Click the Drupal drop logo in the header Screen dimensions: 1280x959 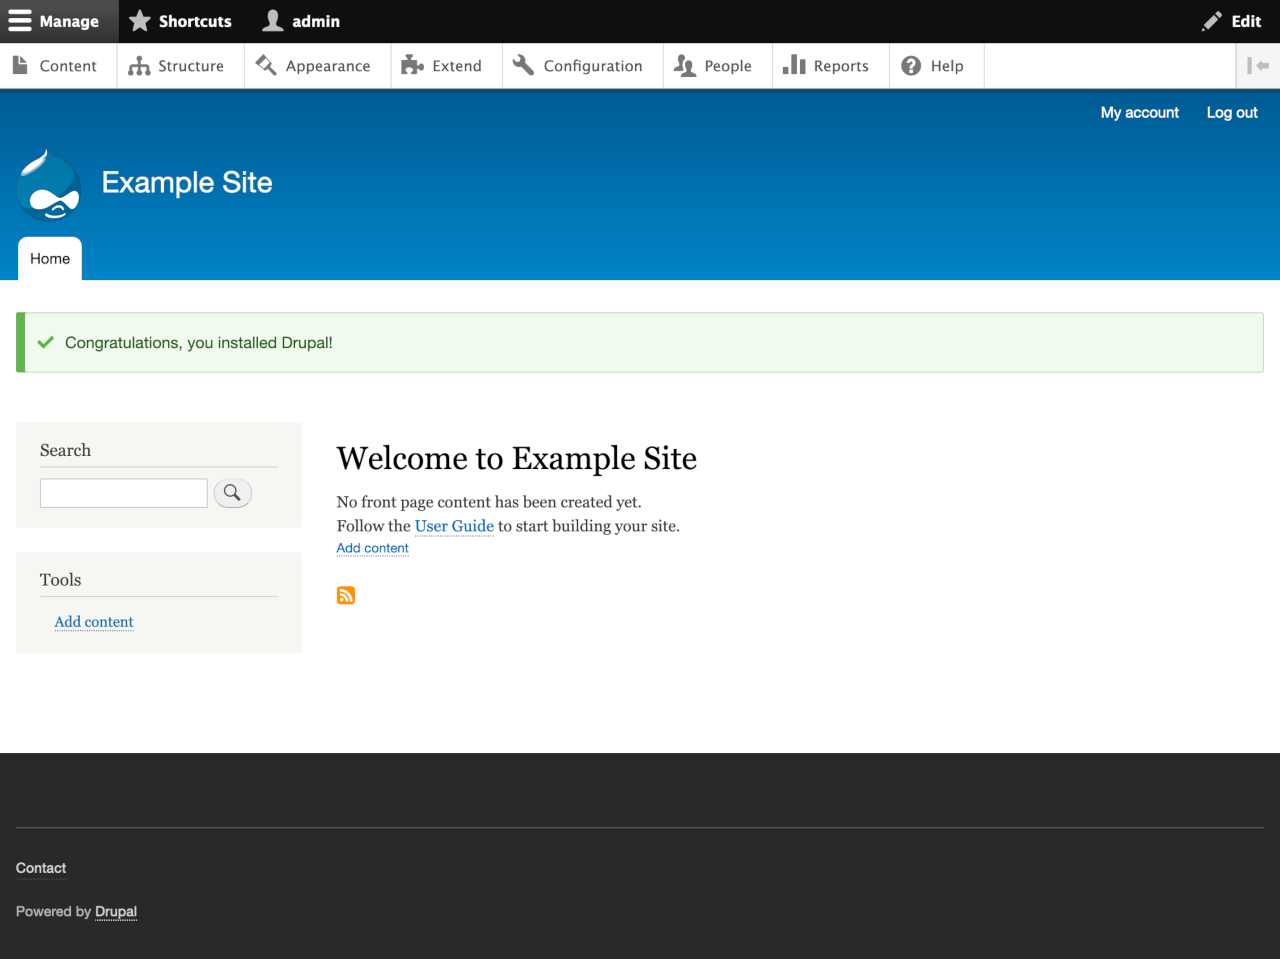point(48,185)
